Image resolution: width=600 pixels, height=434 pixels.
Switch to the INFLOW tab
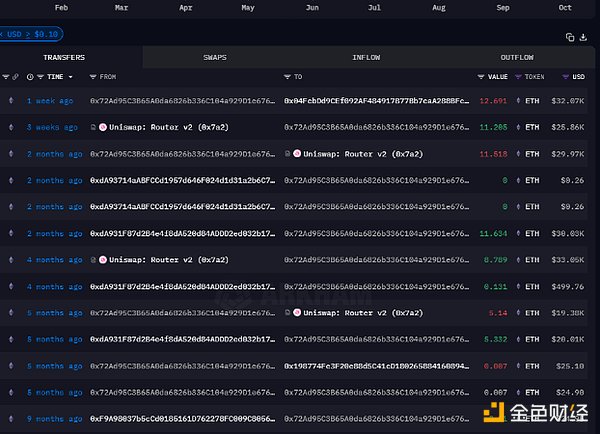tap(366, 58)
